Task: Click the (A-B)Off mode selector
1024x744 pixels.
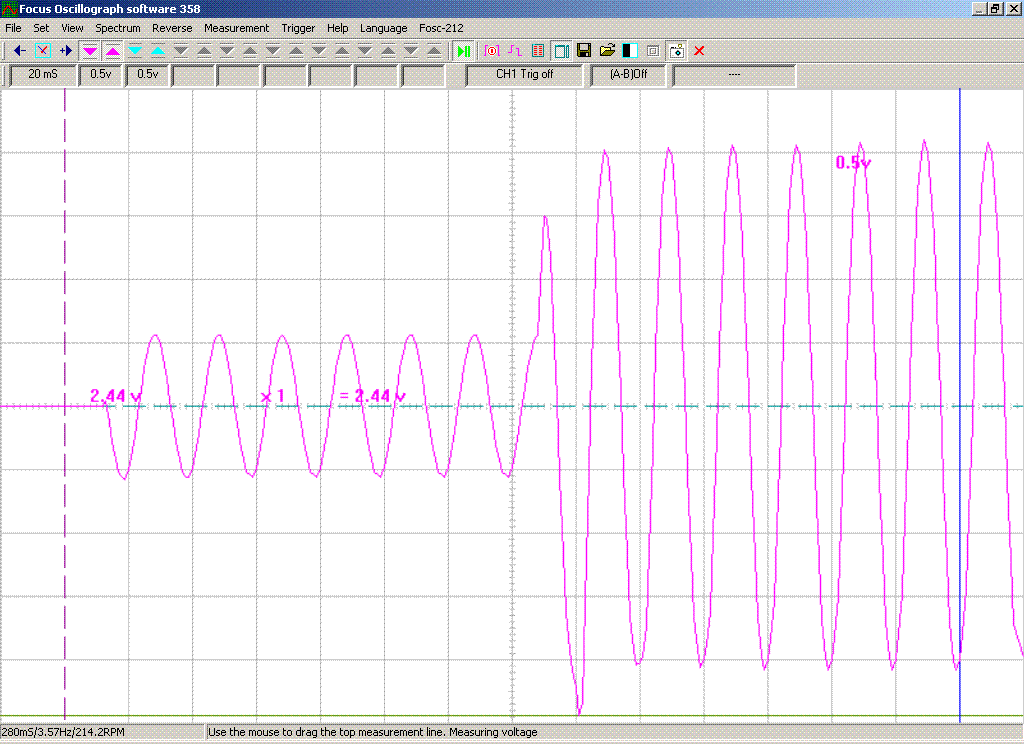Action: 627,75
